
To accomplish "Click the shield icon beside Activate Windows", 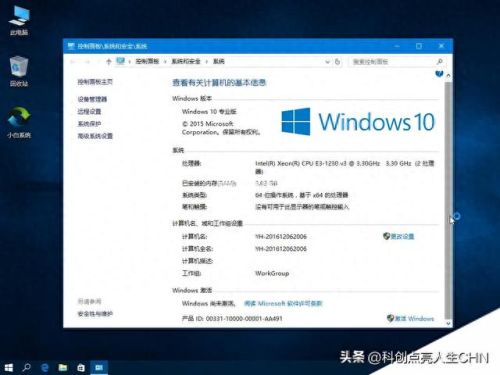I will click(390, 318).
